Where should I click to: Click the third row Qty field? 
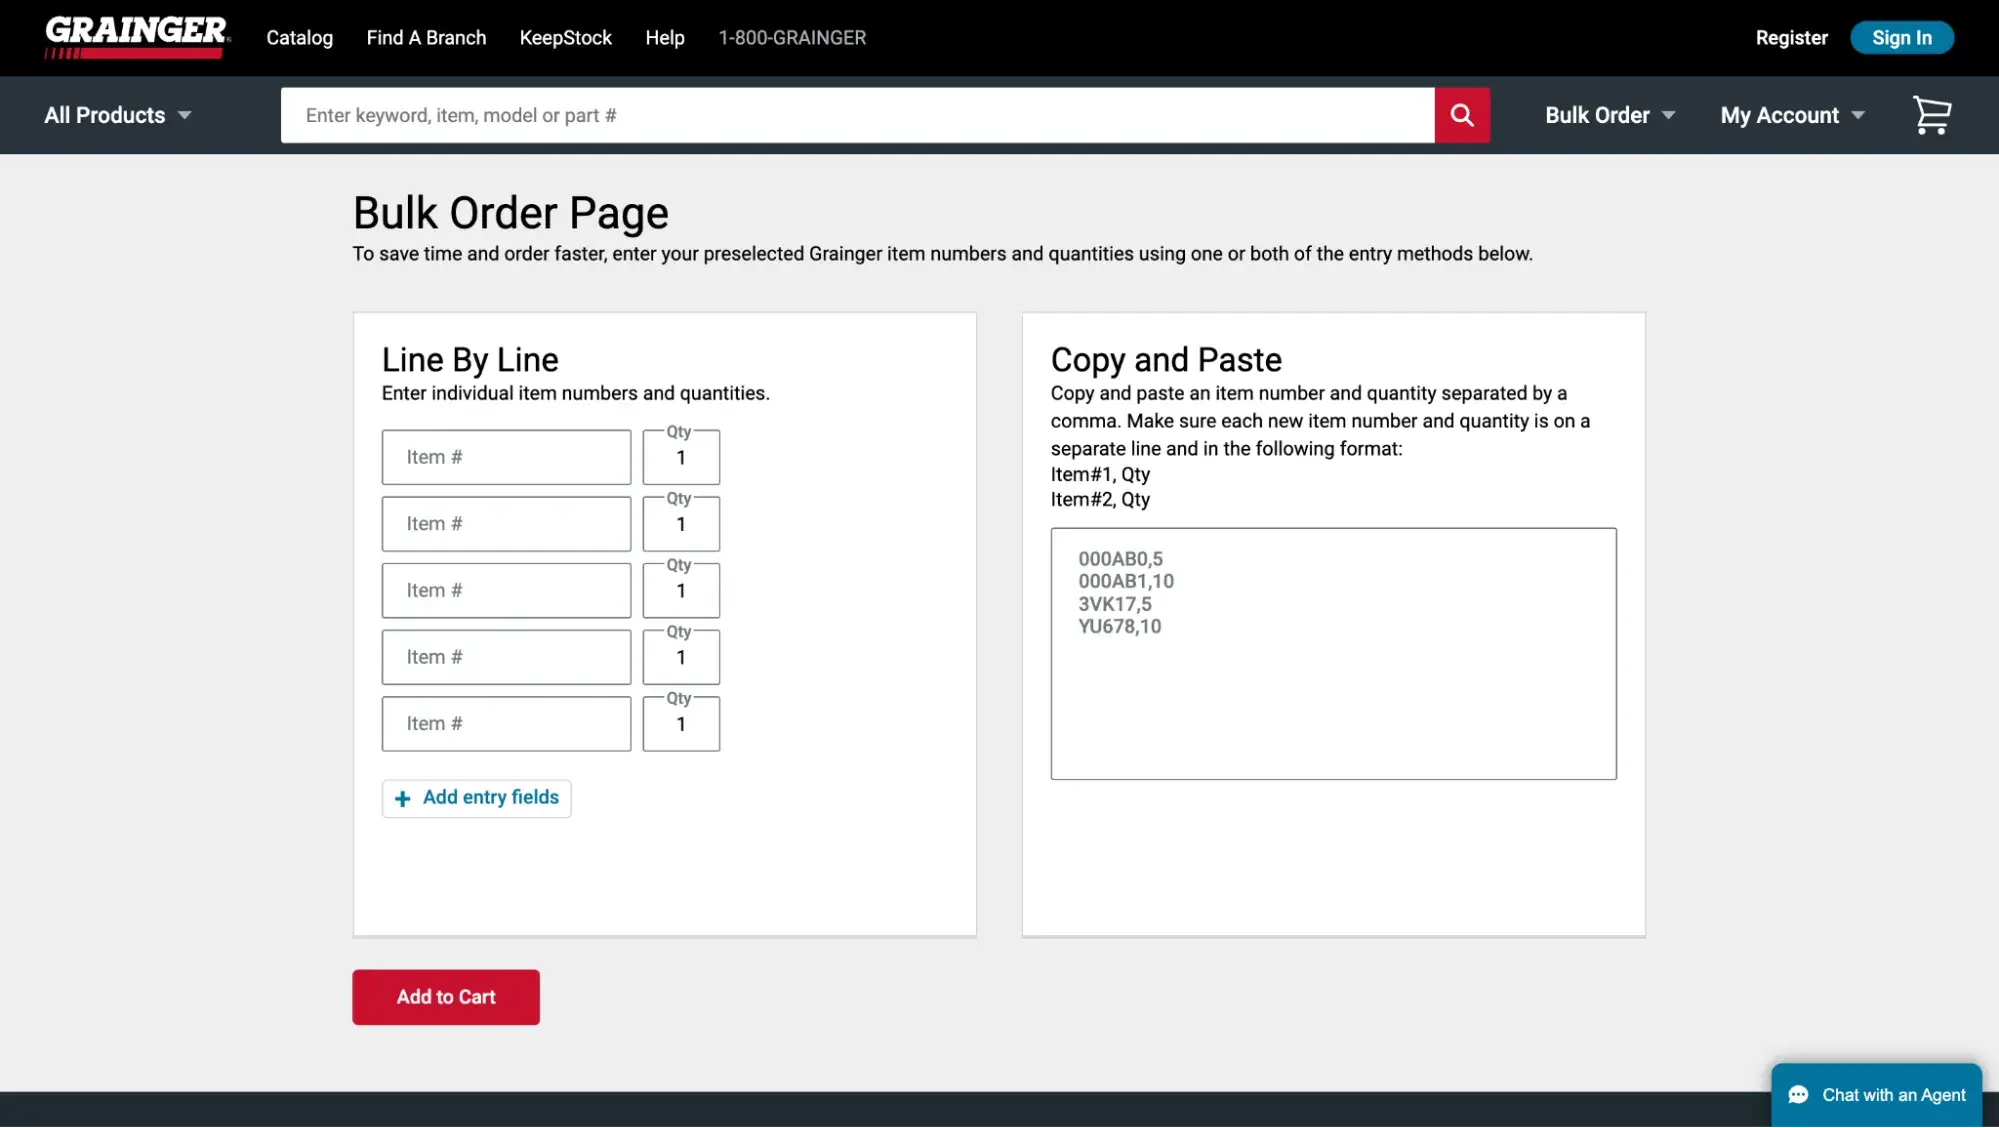pos(681,591)
